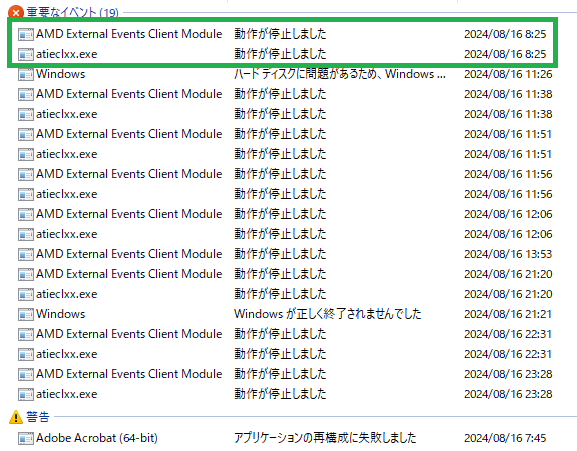
Task: Collapse the 重要なイベント (19) group header
Action: pos(72,12)
